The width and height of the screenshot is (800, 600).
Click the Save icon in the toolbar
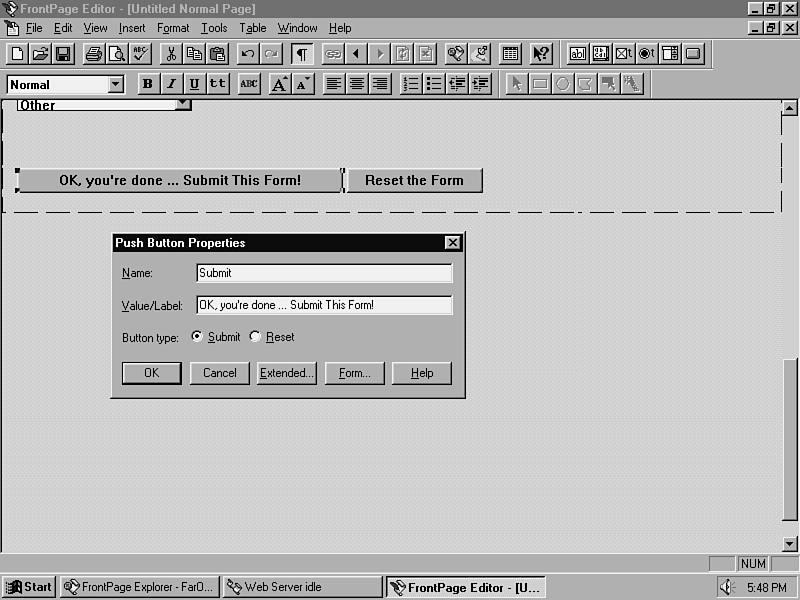click(x=63, y=54)
